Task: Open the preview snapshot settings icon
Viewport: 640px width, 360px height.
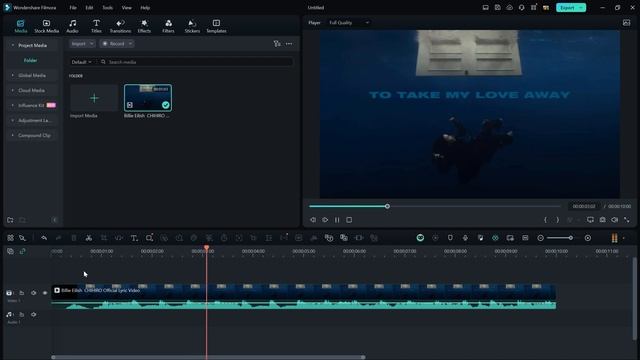Action: tap(627, 23)
